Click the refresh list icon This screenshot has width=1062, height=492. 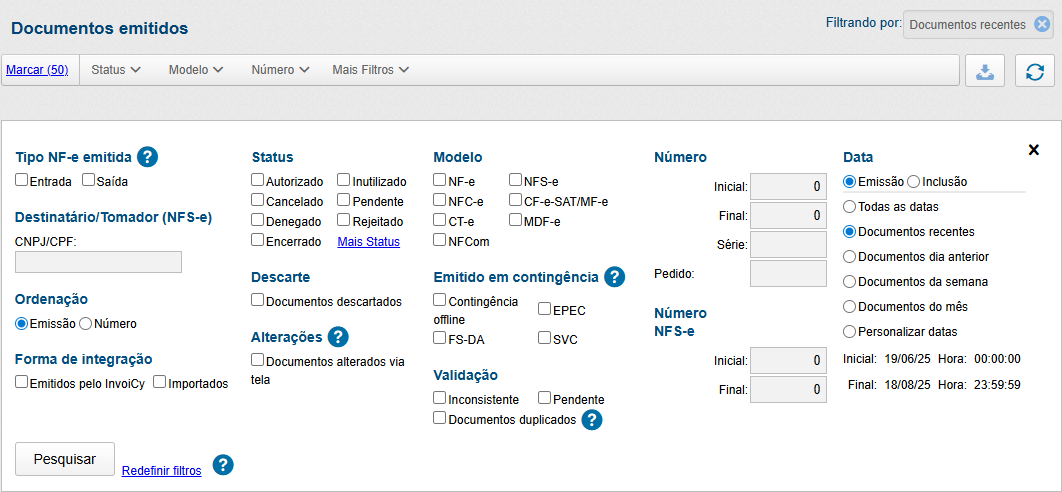pyautogui.click(x=1035, y=71)
